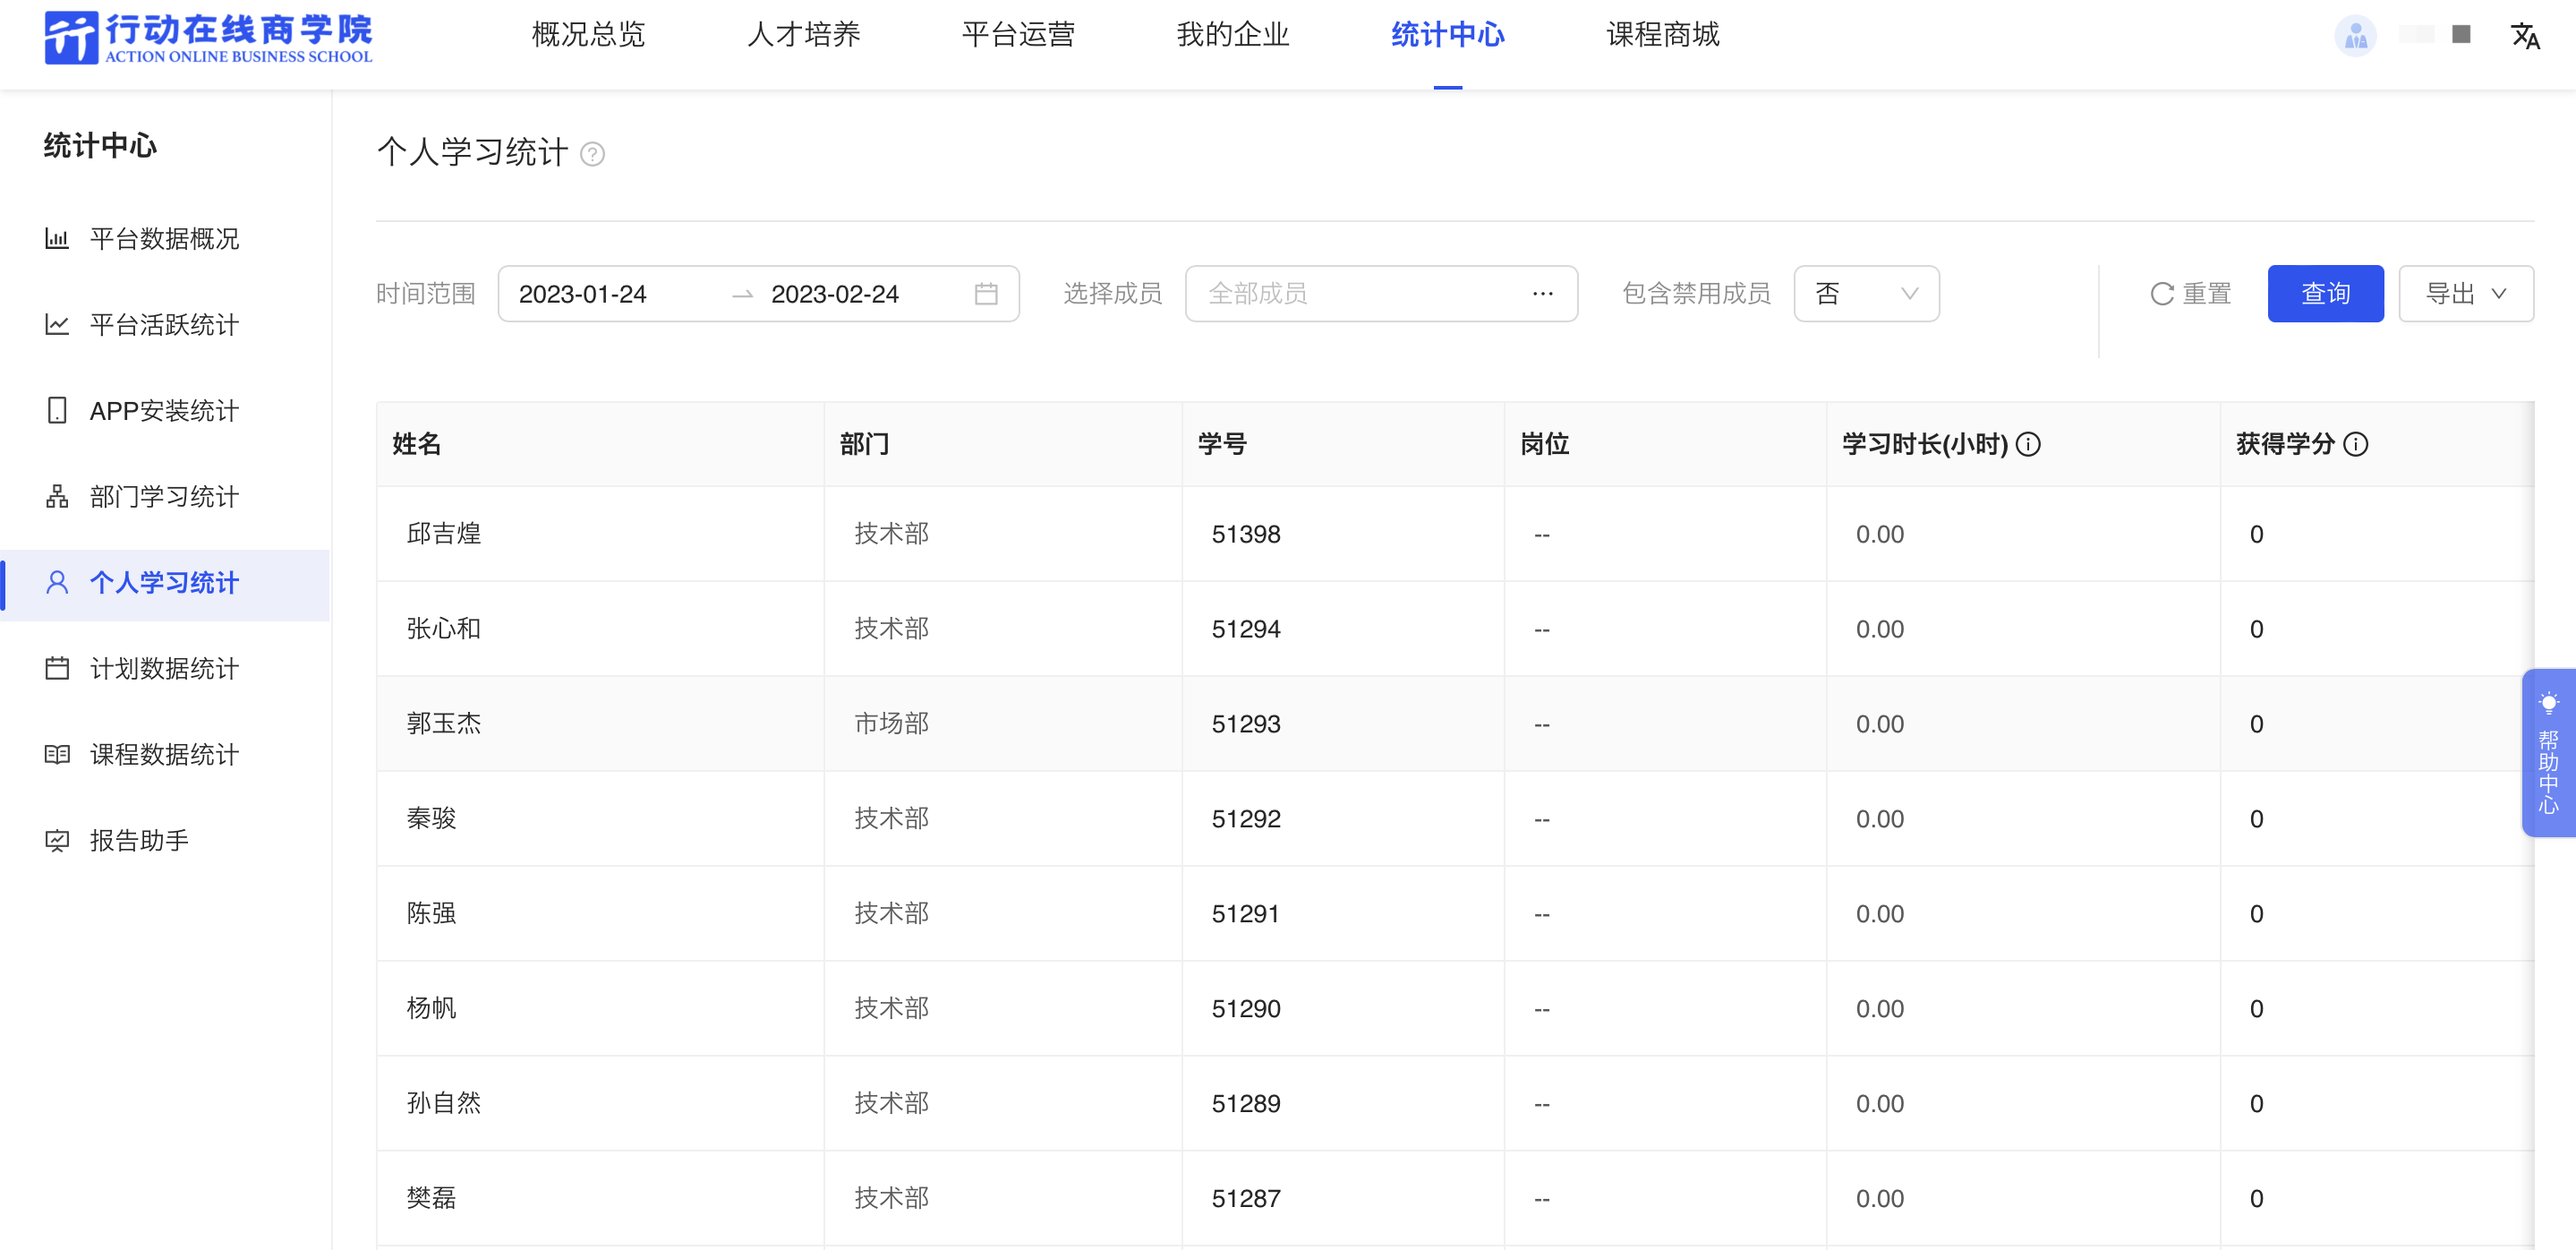Open 课程商城 top tab
Screen dimensions: 2576x1250
click(1663, 36)
